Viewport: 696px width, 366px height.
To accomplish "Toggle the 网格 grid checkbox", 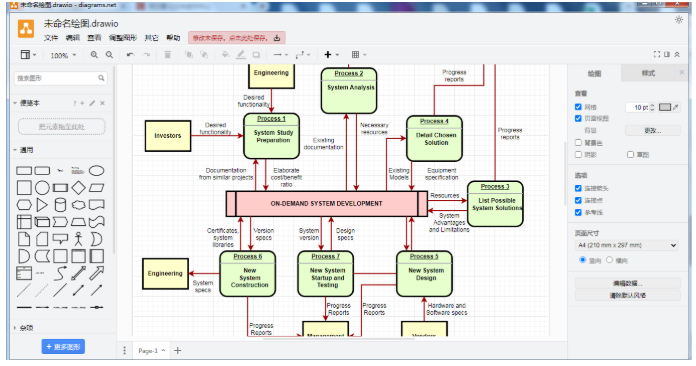I will (578, 107).
